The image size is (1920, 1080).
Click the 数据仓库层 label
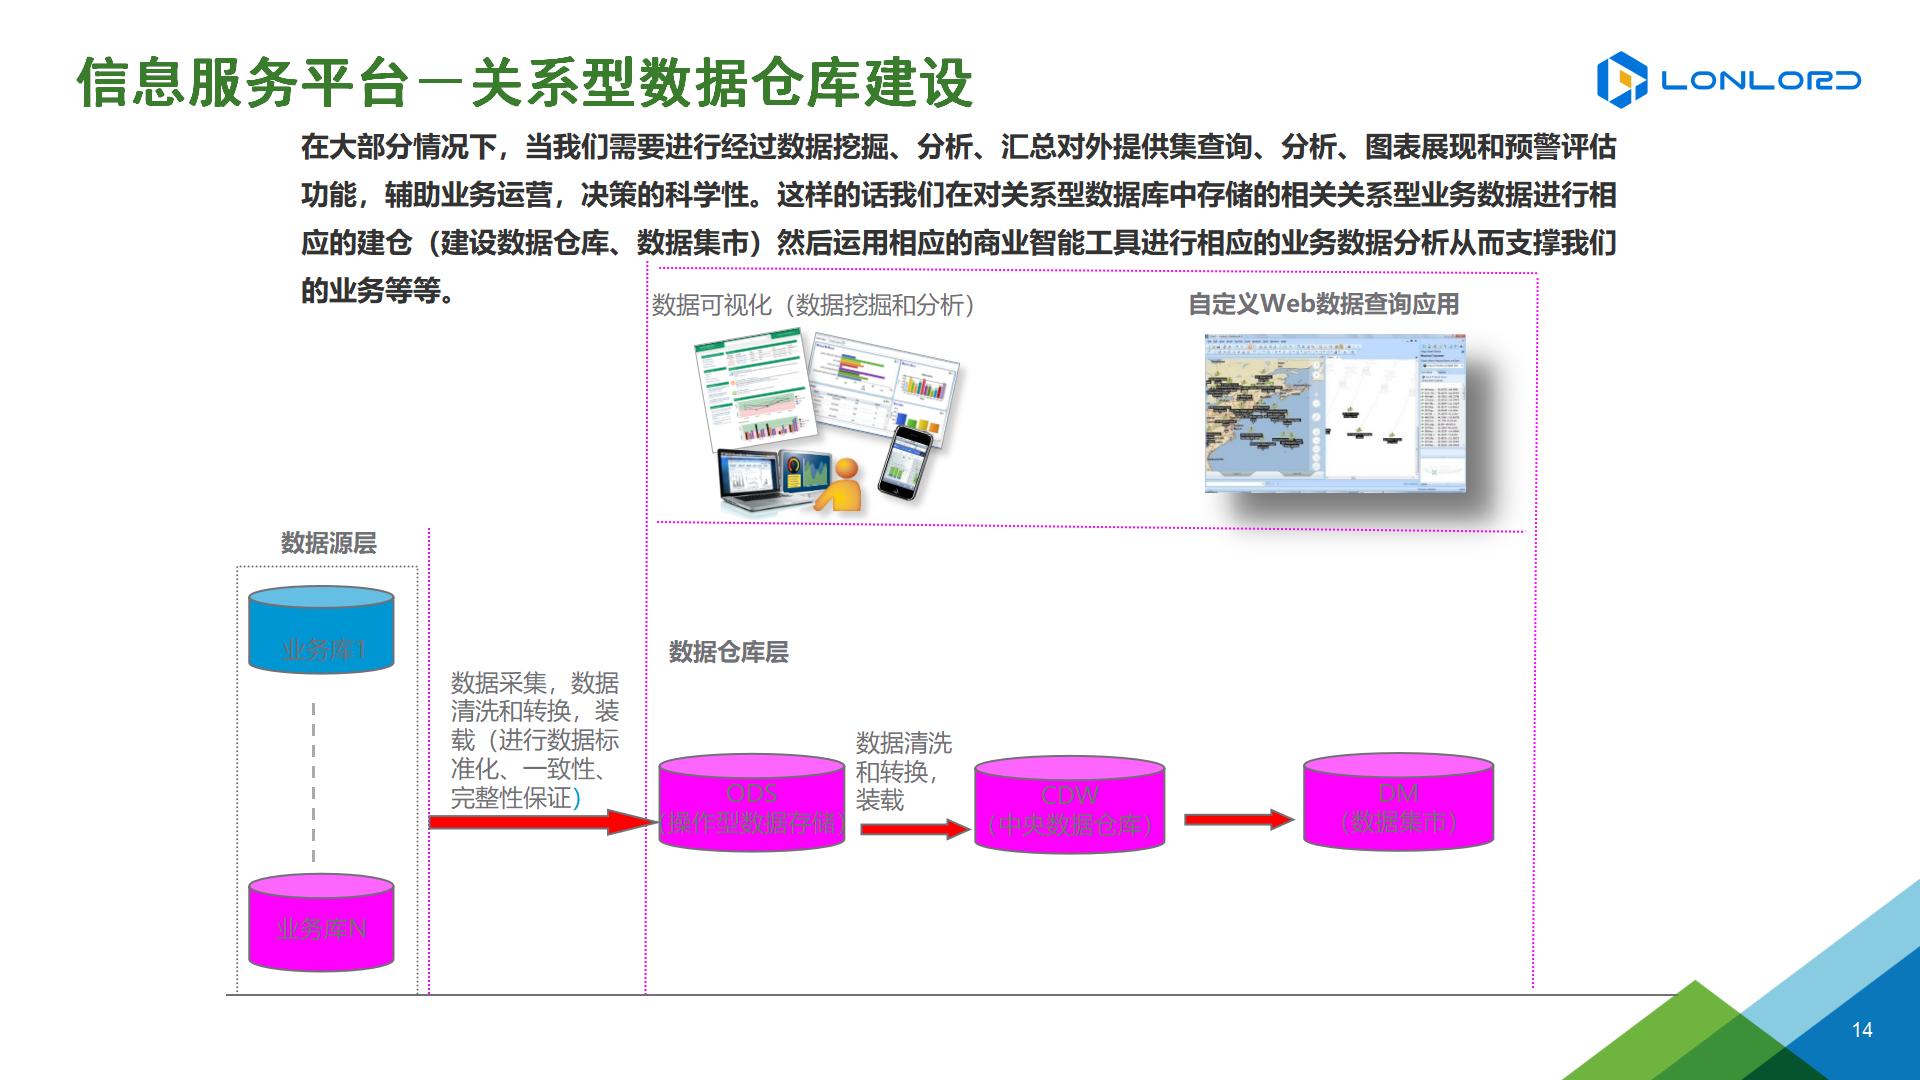click(x=728, y=652)
